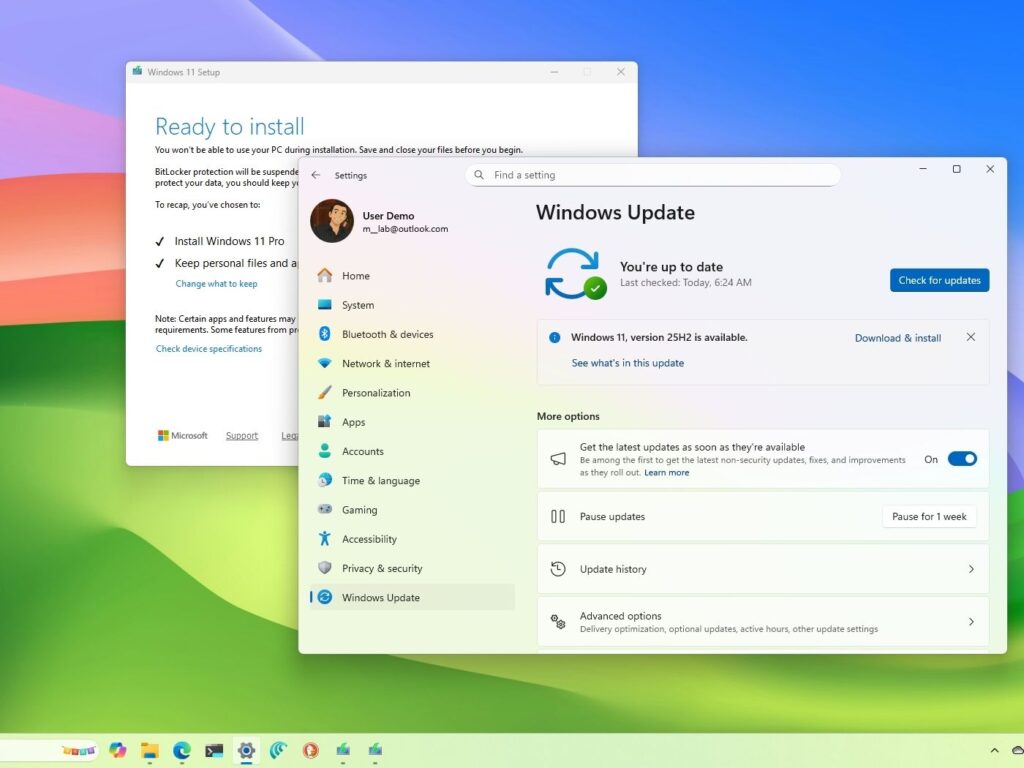Launch Microsoft Edge from the taskbar
The height and width of the screenshot is (768, 1024).
[181, 750]
